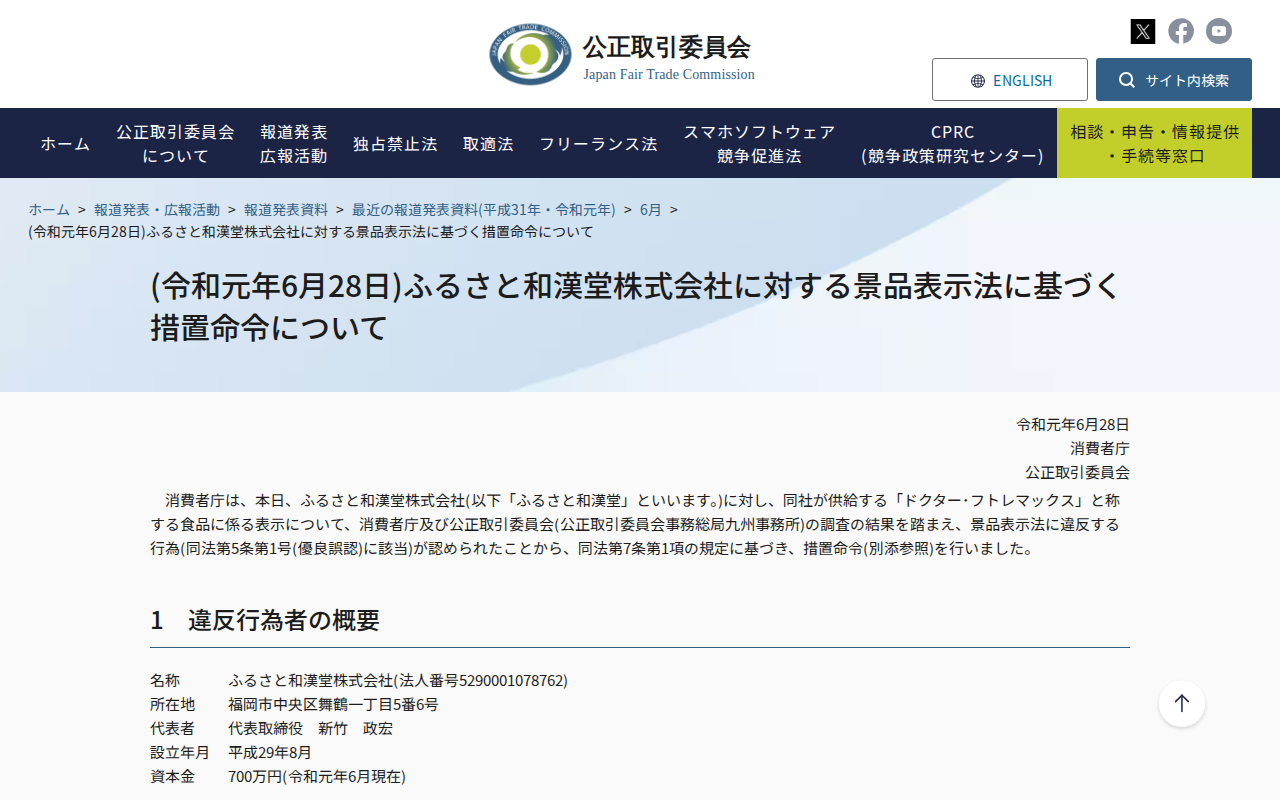Click the date 令和元年6月28日 above 消費者庁
Image resolution: width=1280 pixels, height=800 pixels.
(1073, 425)
